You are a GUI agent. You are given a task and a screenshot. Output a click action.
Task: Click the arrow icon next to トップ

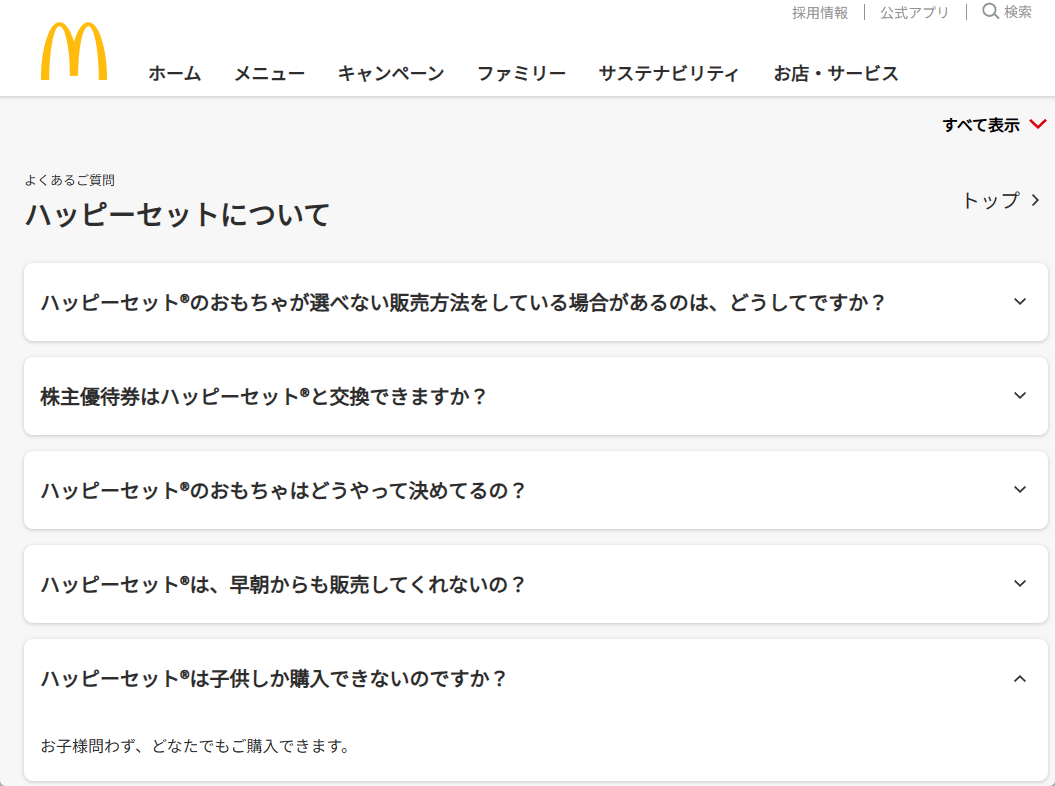click(x=1035, y=201)
